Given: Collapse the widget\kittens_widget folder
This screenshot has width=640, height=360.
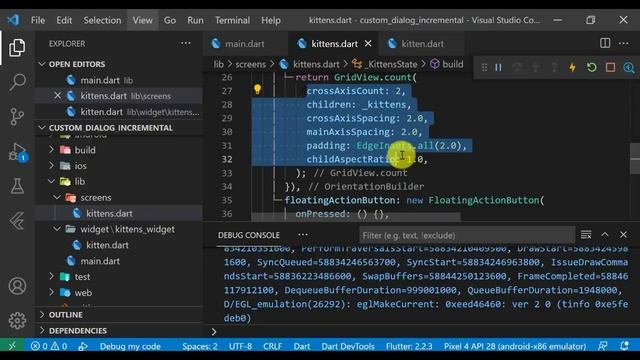Looking at the screenshot, I should pyautogui.click(x=127, y=229).
